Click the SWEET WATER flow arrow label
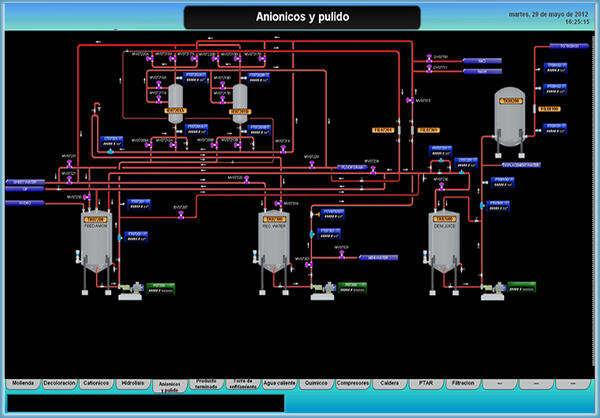 coord(25,182)
